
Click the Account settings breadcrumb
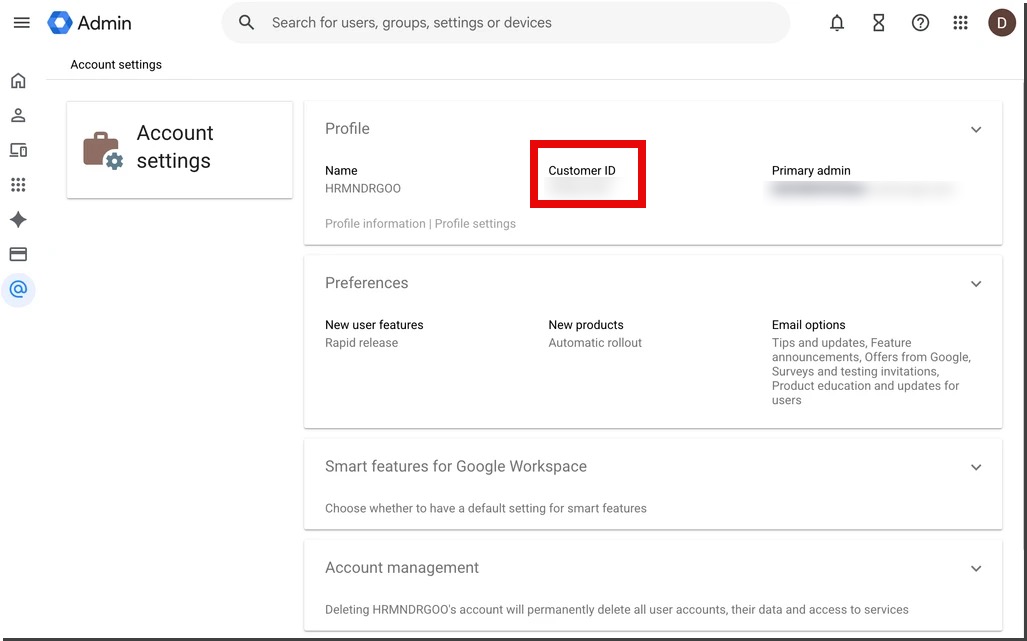point(116,64)
